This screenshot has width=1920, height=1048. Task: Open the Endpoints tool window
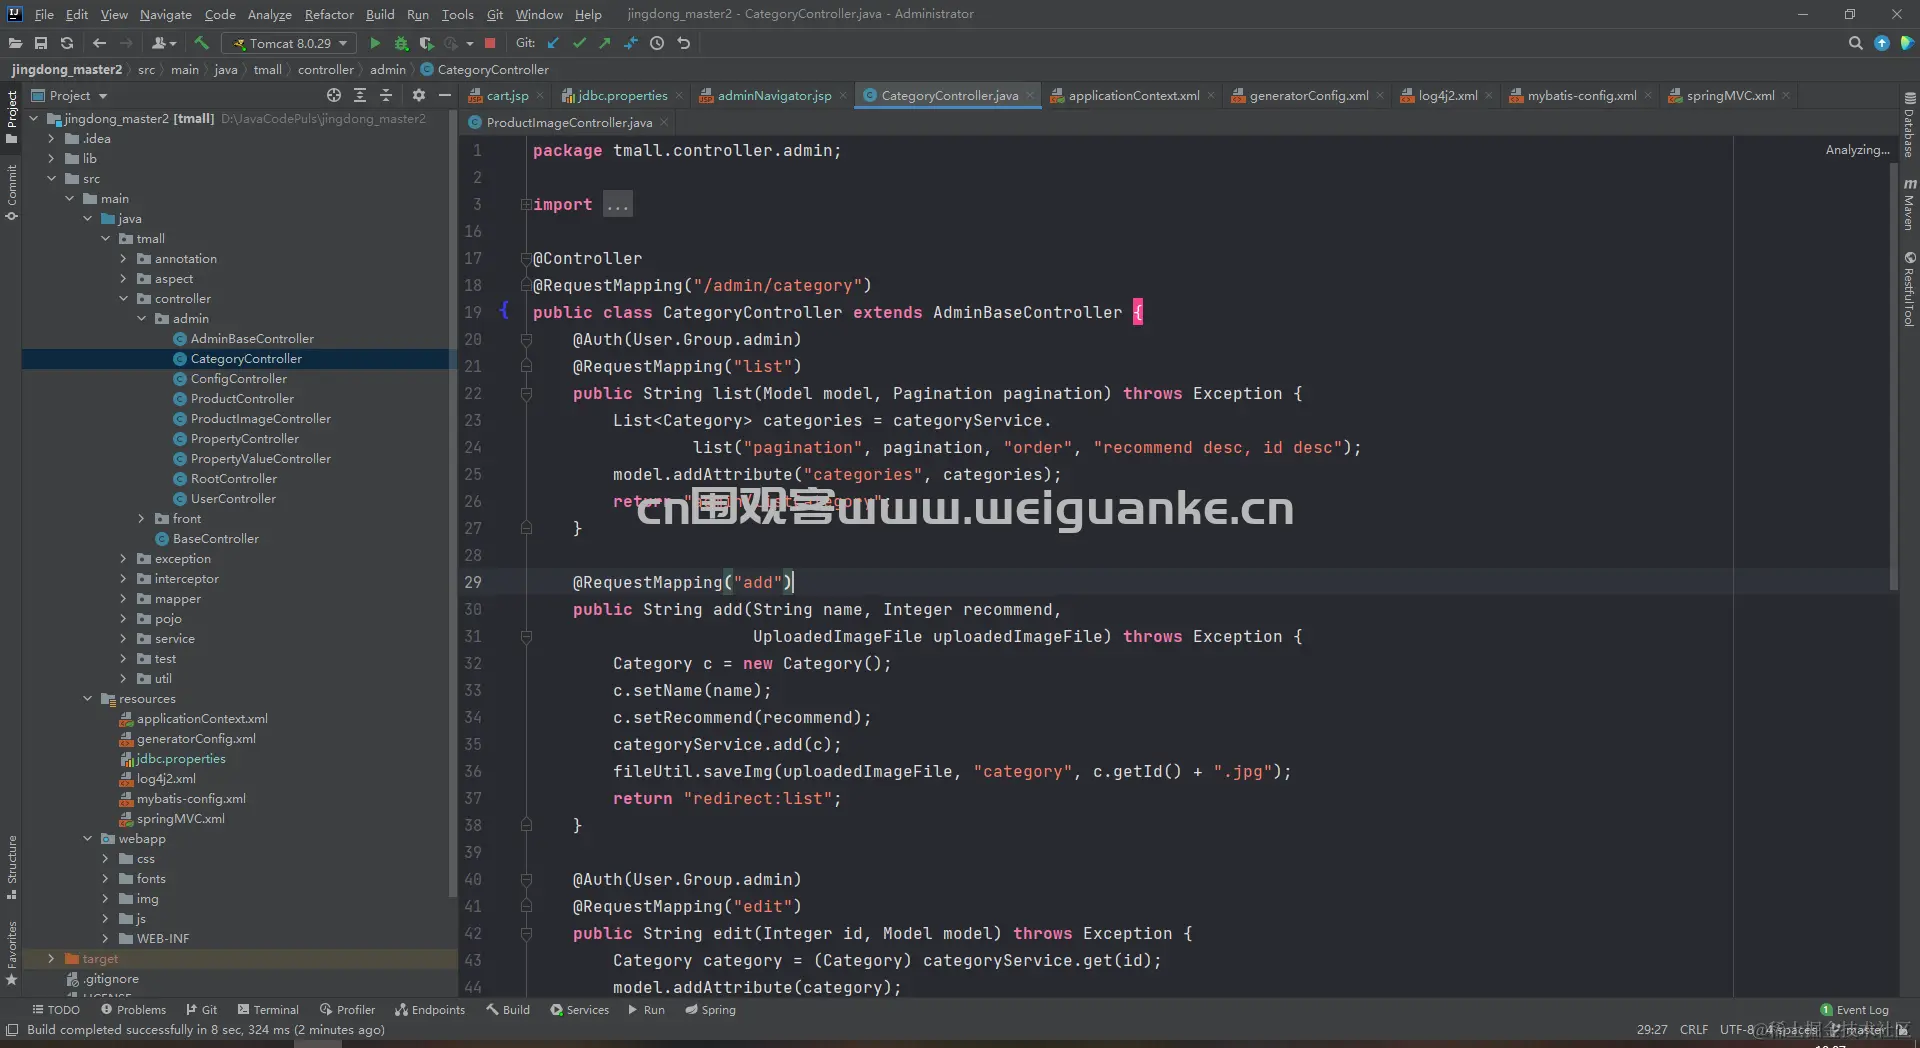coord(430,1010)
